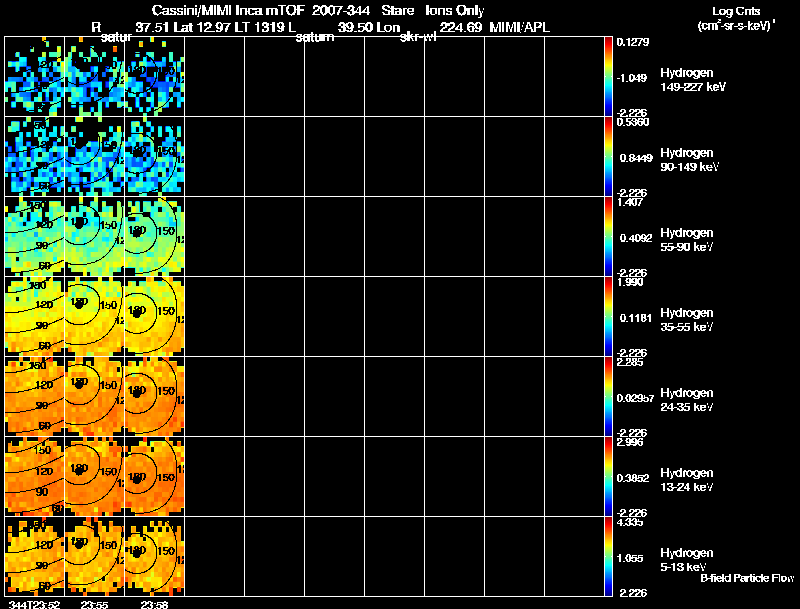
Task: Click the '-1.049' color scale value
Action: point(632,78)
